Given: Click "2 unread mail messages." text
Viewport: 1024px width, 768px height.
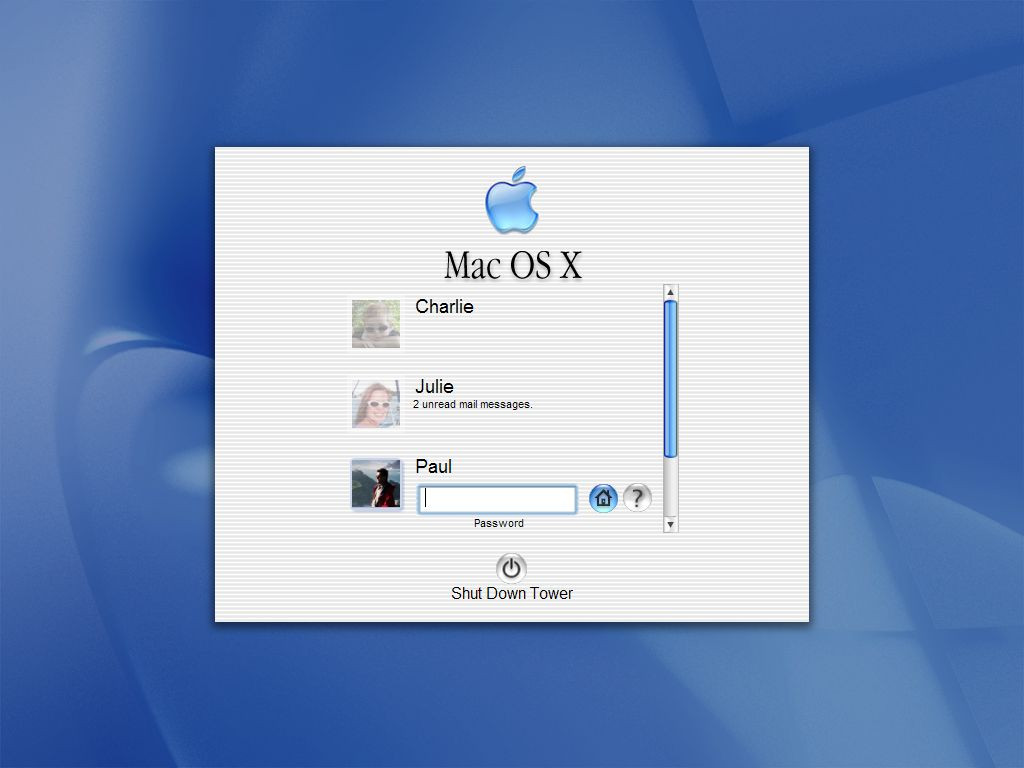Looking at the screenshot, I should (x=473, y=404).
